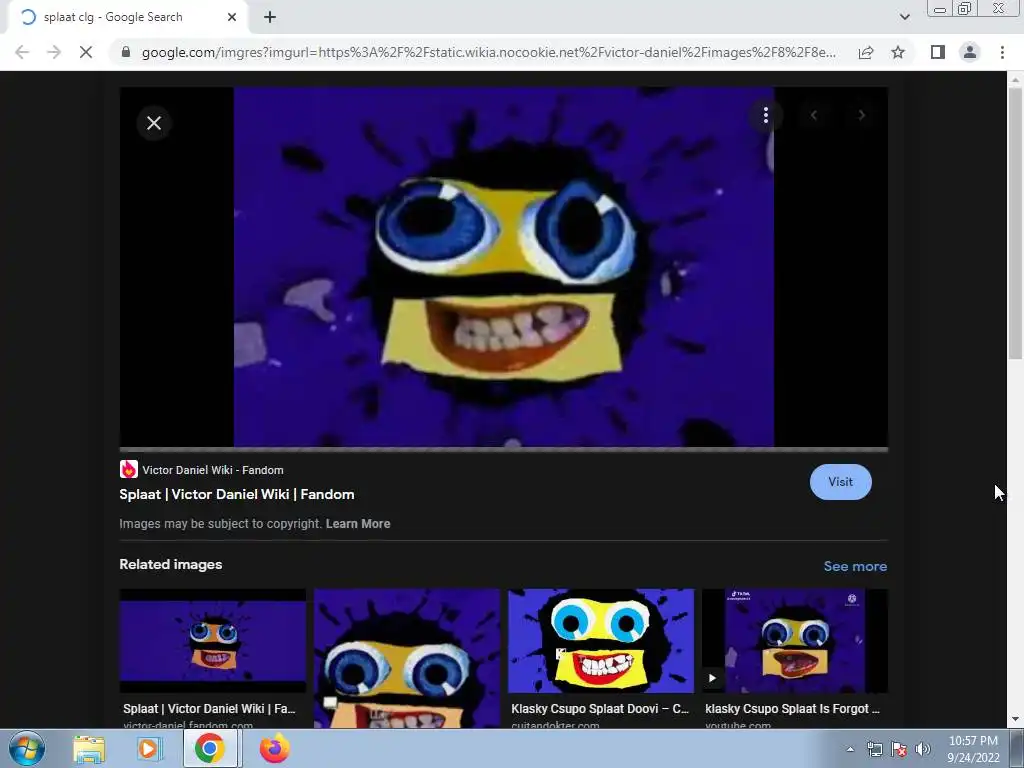Open the Chrome profile avatar menu
1024x768 pixels.
(970, 52)
